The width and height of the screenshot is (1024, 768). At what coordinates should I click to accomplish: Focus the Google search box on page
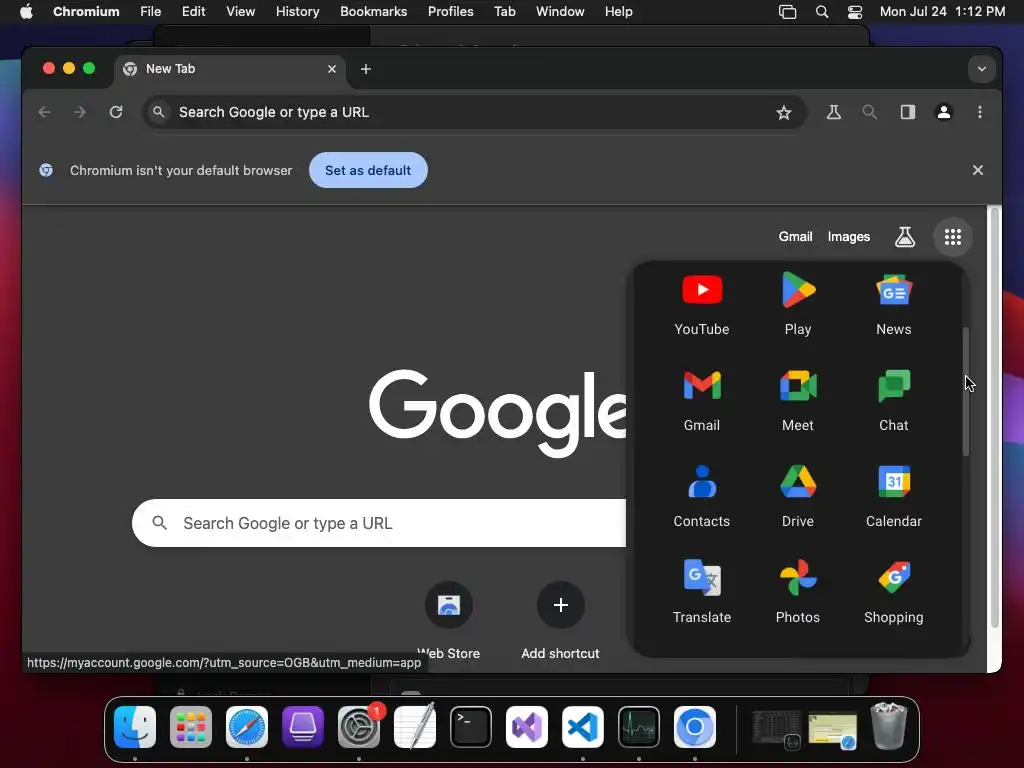click(379, 523)
